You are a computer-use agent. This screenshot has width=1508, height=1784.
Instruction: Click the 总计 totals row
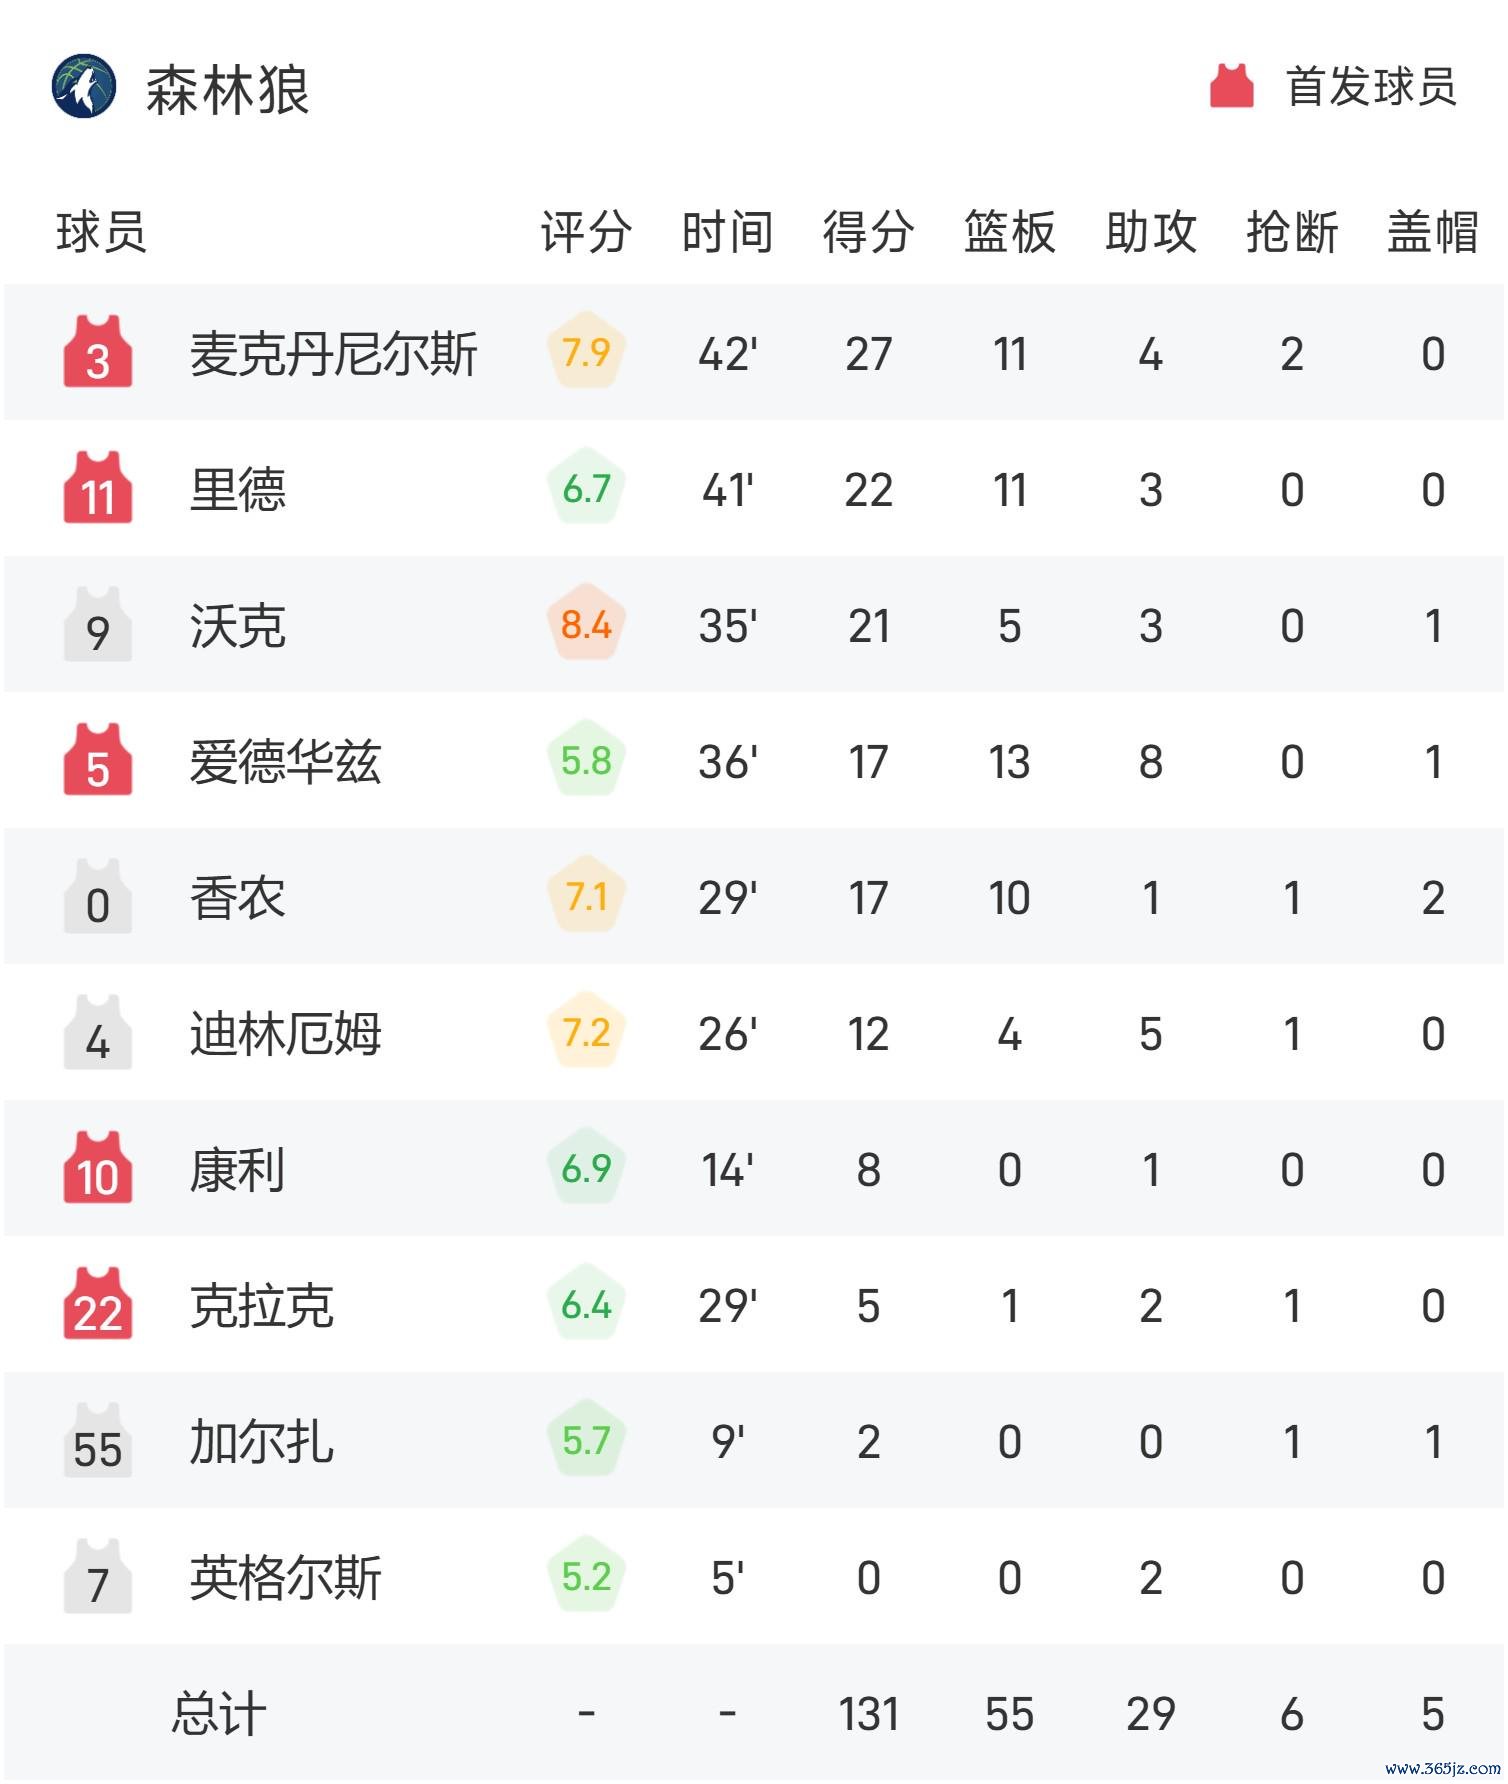pos(754,1712)
